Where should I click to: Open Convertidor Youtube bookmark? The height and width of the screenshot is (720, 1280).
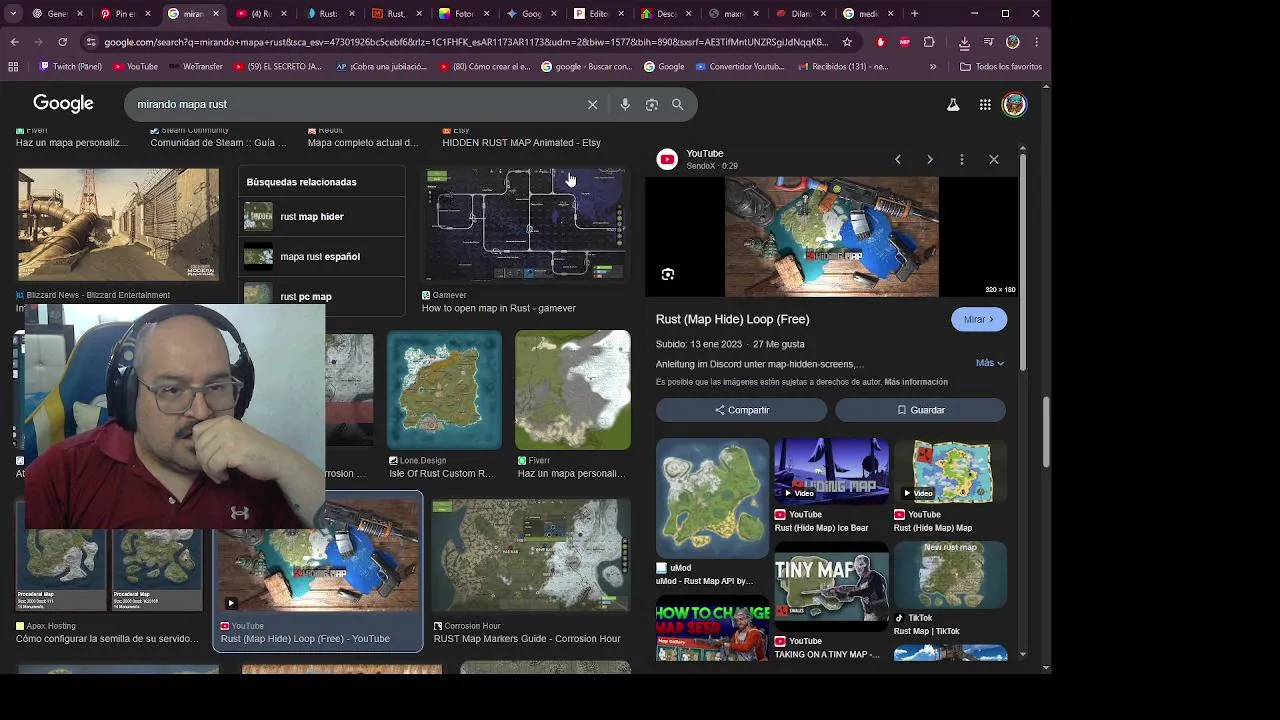click(x=739, y=67)
